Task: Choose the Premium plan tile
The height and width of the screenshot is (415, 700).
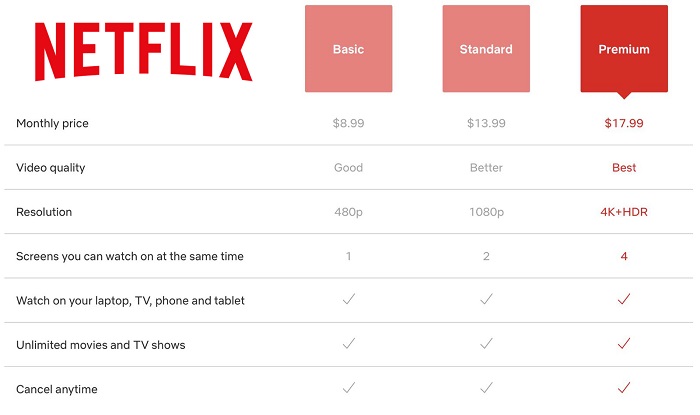Action: 624,49
